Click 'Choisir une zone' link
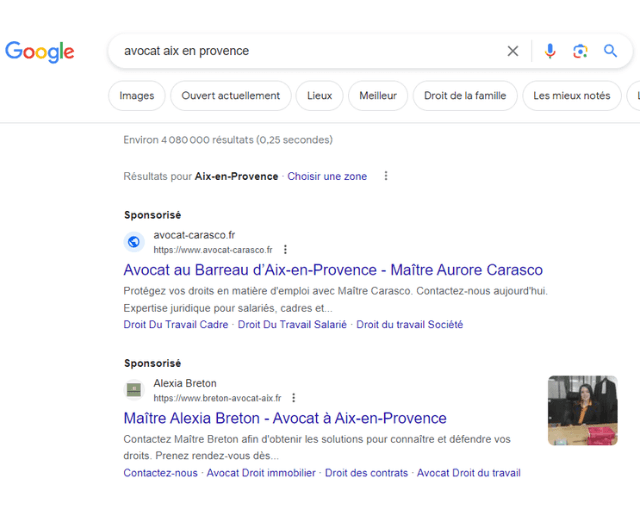This screenshot has height=525, width=640. tap(327, 176)
